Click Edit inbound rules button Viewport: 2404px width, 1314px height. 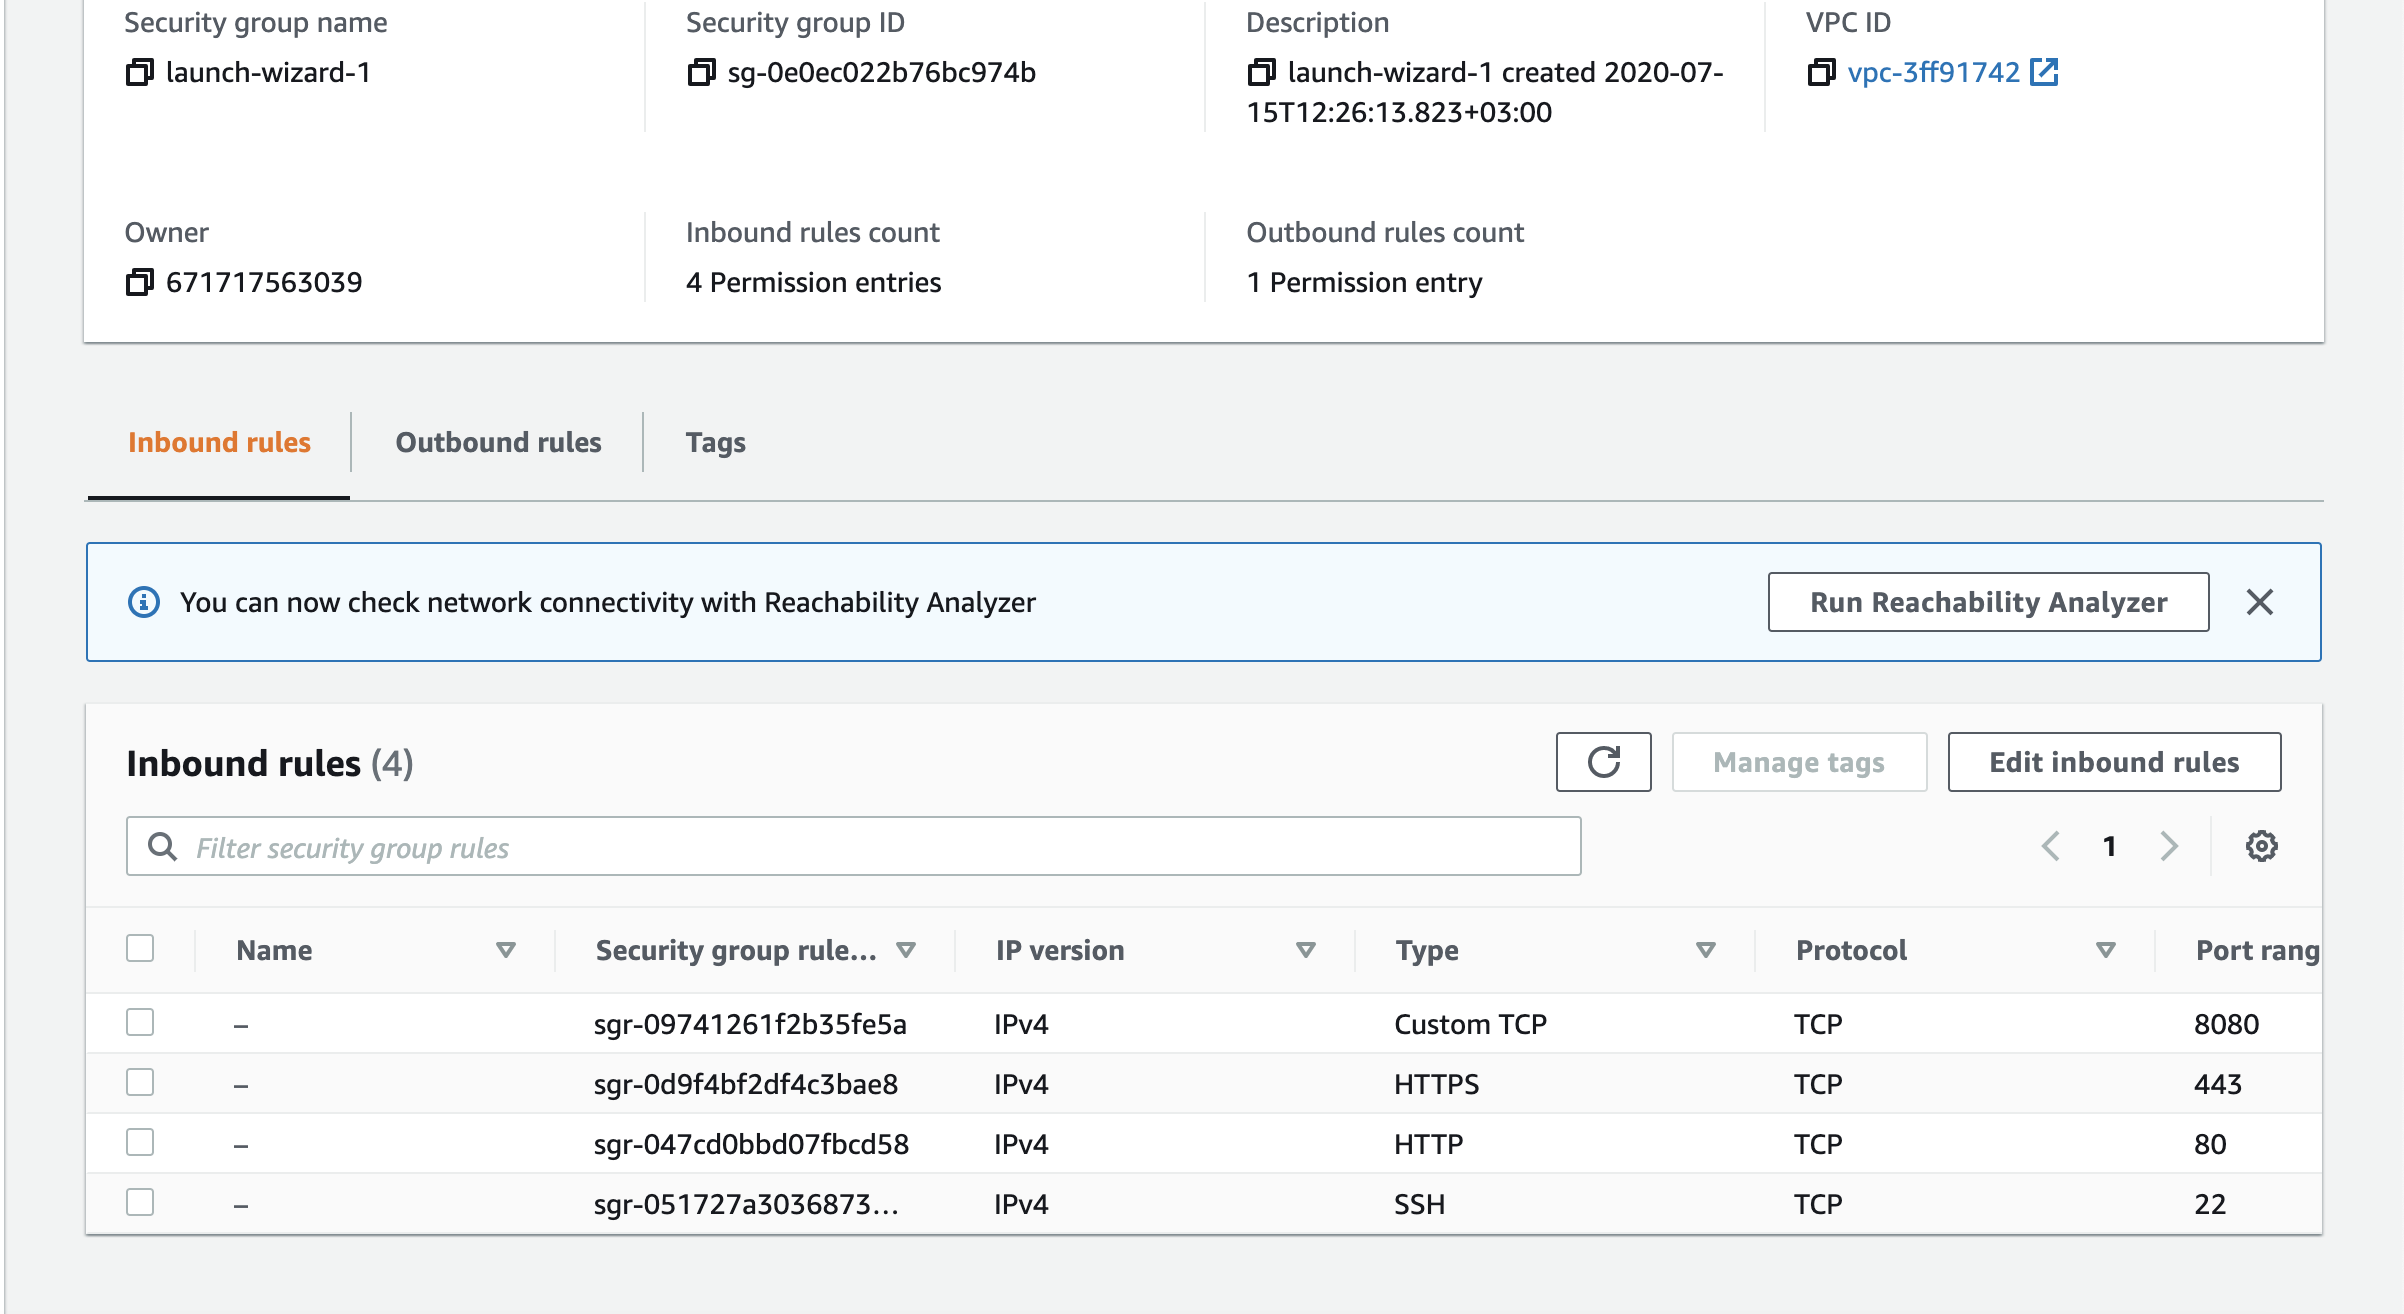click(2114, 762)
